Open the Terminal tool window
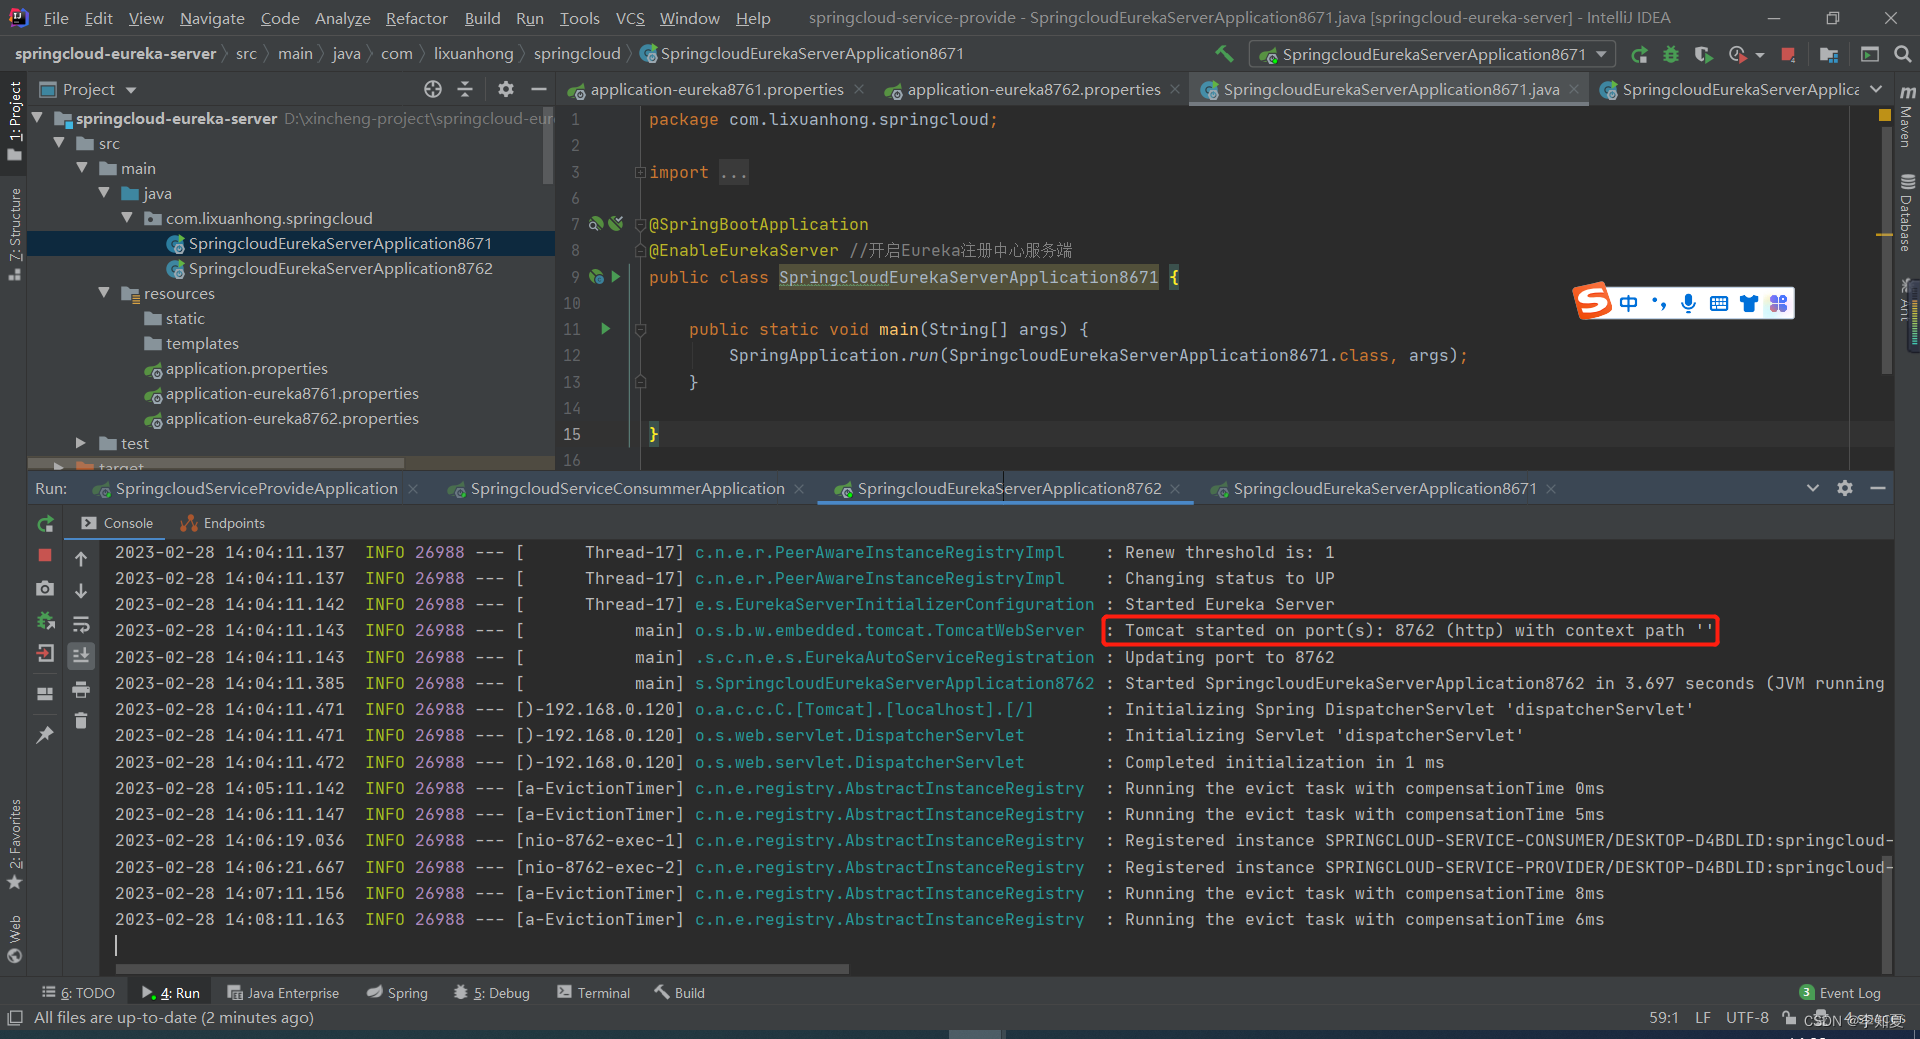The height and width of the screenshot is (1039, 1920). [x=594, y=993]
